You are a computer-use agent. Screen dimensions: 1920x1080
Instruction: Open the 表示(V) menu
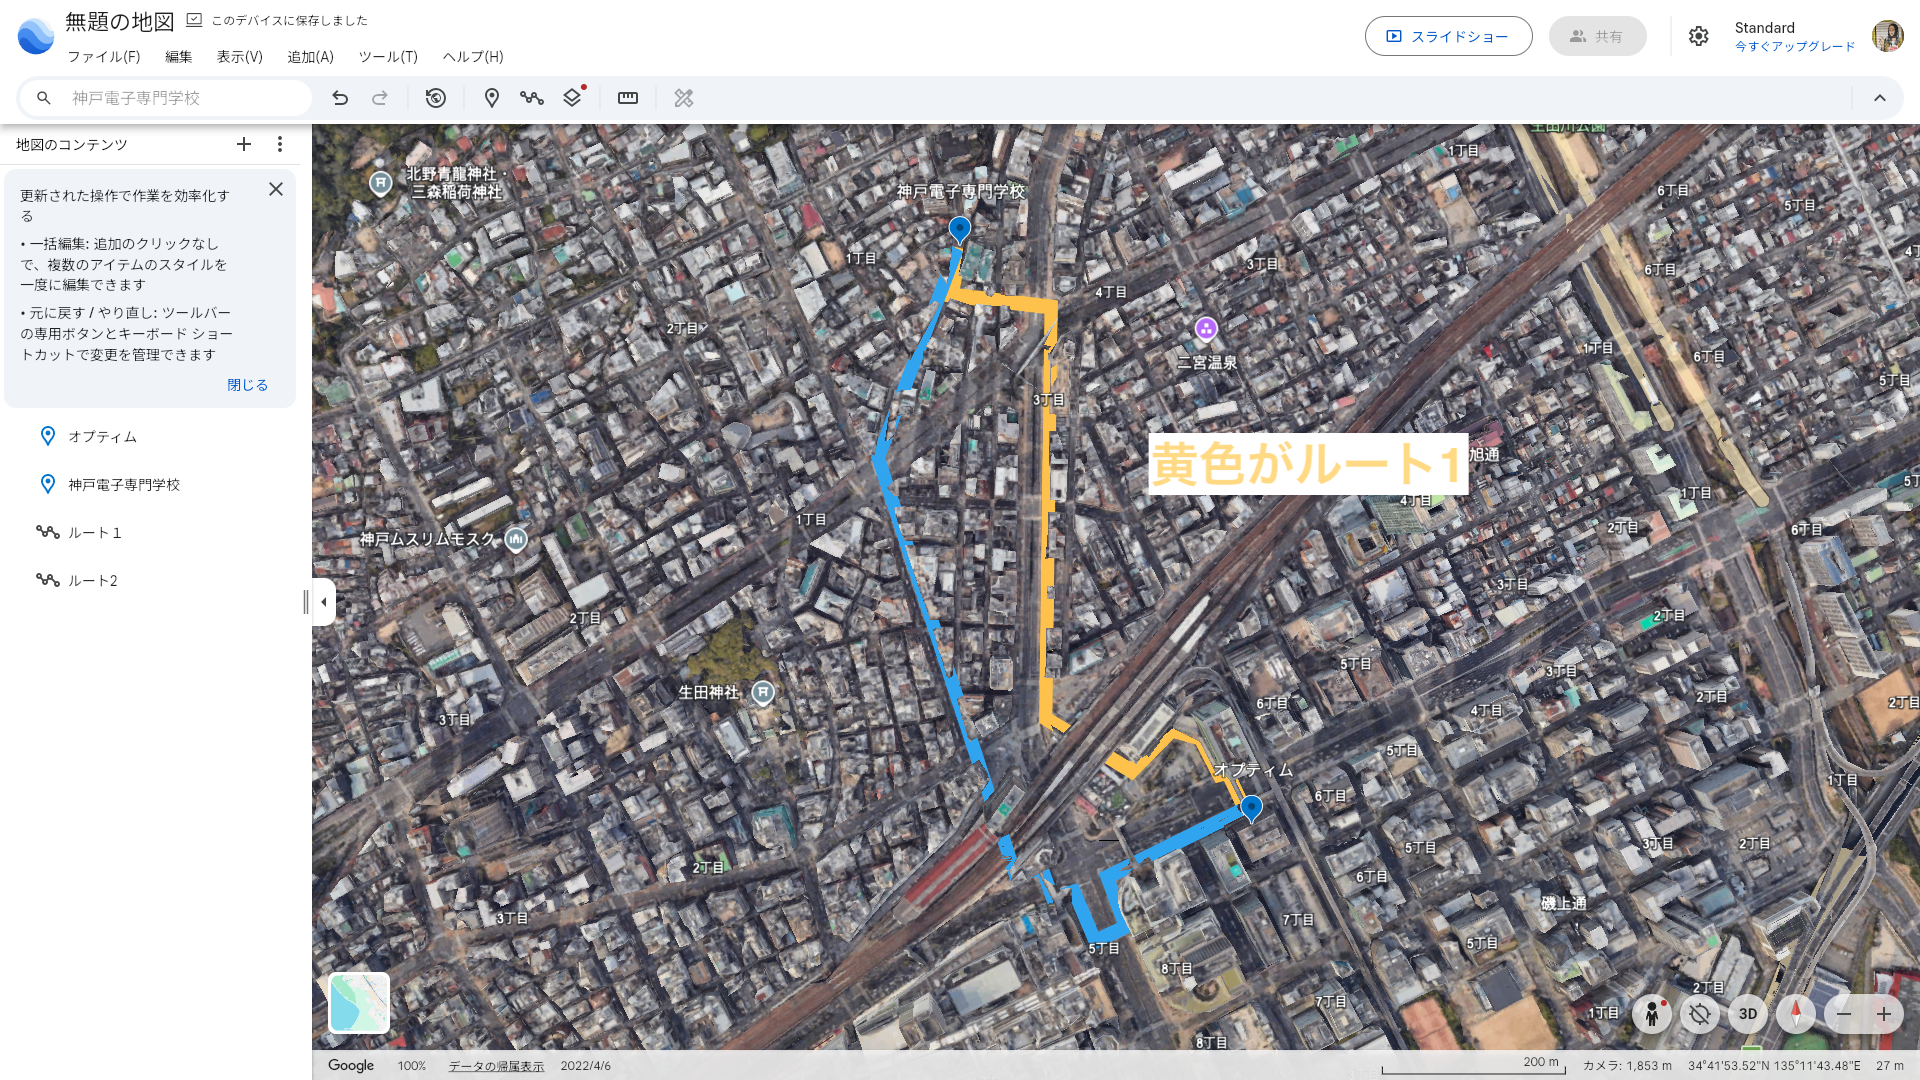coord(240,57)
